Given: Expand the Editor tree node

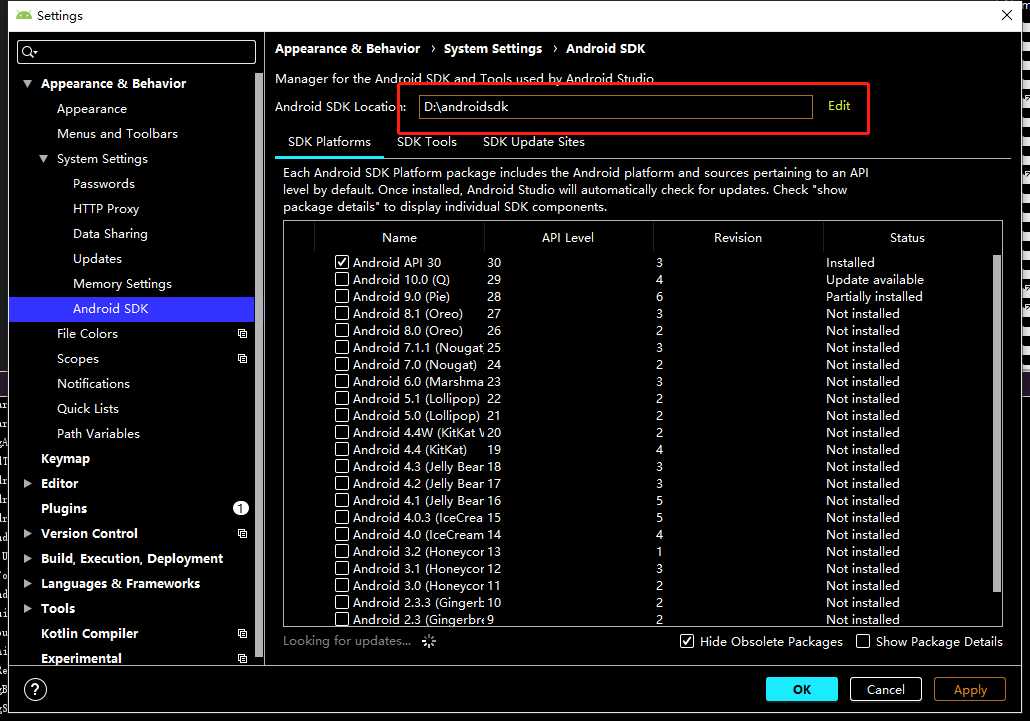Looking at the screenshot, I should [28, 483].
